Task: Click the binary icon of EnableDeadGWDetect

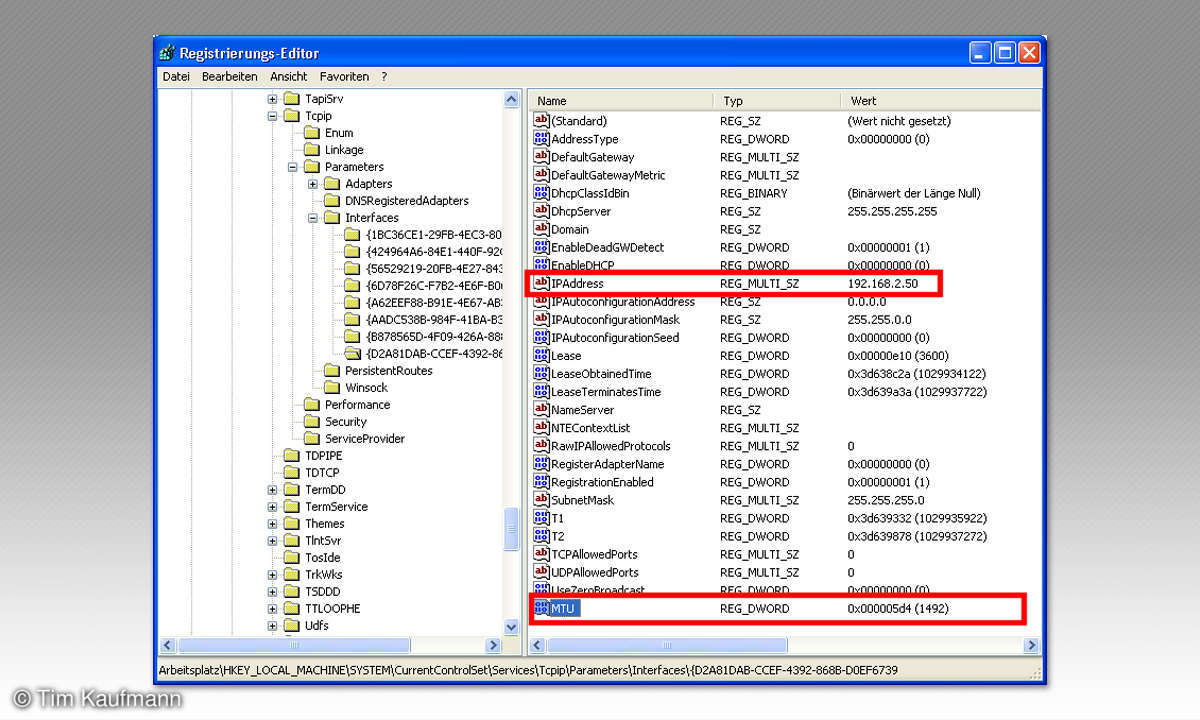Action: (x=542, y=247)
